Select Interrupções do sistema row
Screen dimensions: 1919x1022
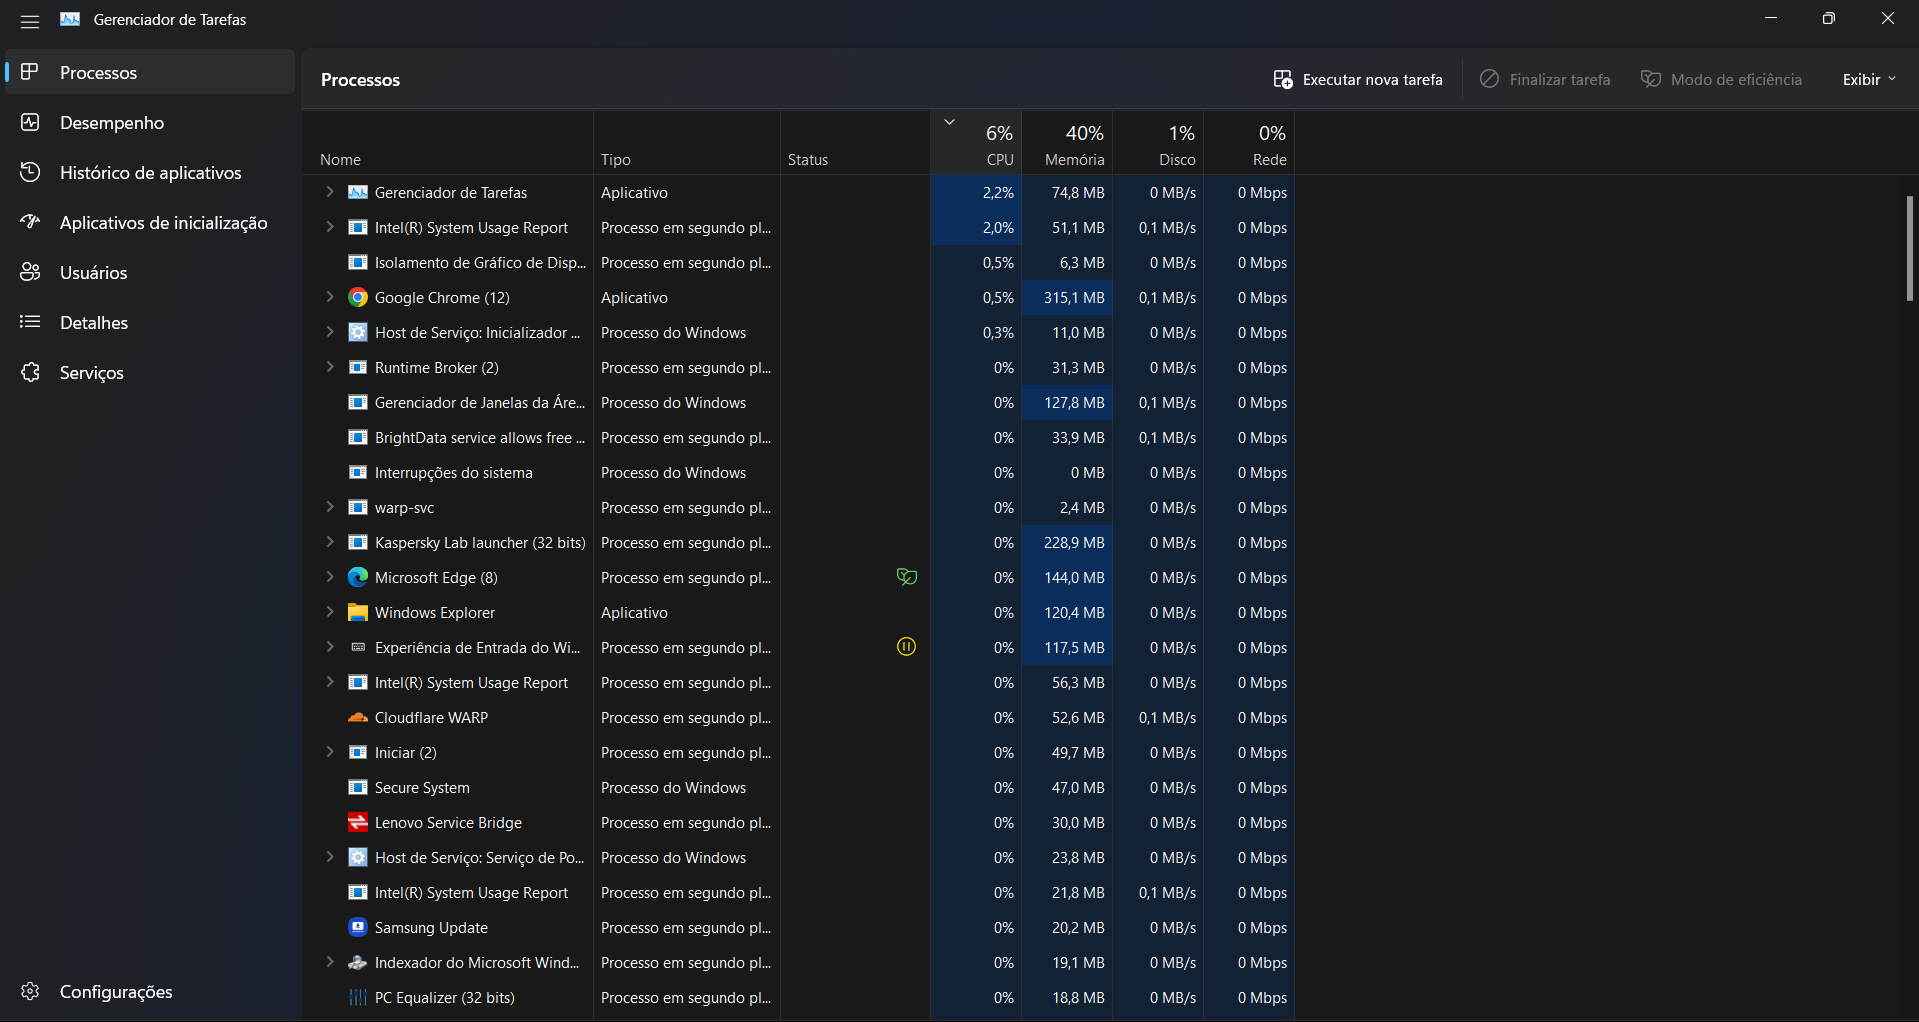click(799, 473)
